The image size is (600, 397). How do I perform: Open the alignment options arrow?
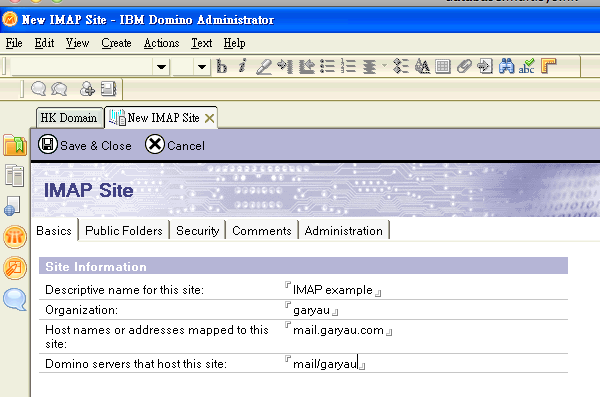click(x=385, y=66)
